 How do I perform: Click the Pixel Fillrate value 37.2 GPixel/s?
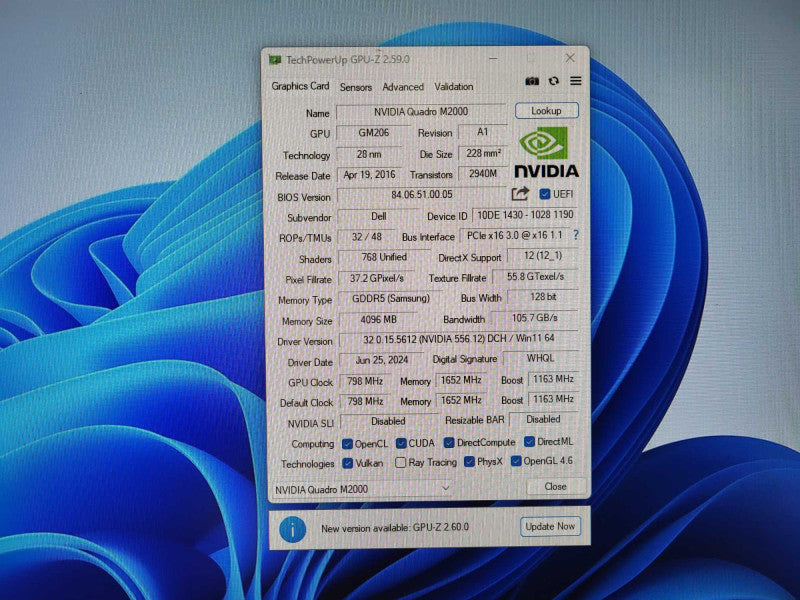[377, 278]
